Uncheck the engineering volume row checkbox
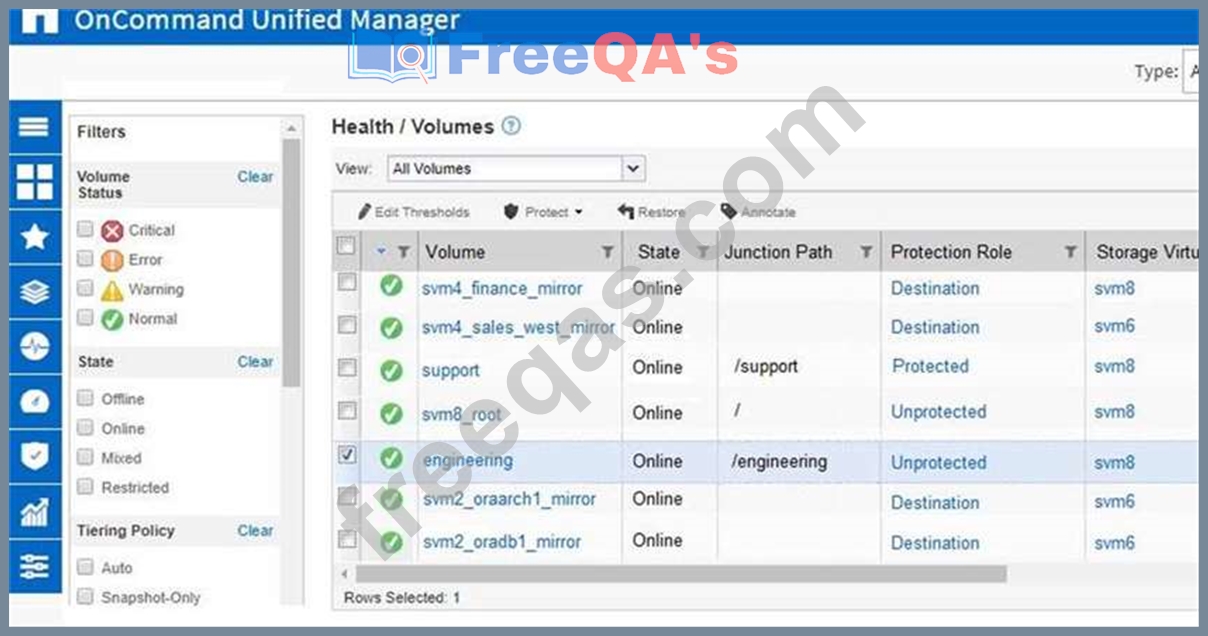Image resolution: width=1208 pixels, height=636 pixels. pos(347,455)
